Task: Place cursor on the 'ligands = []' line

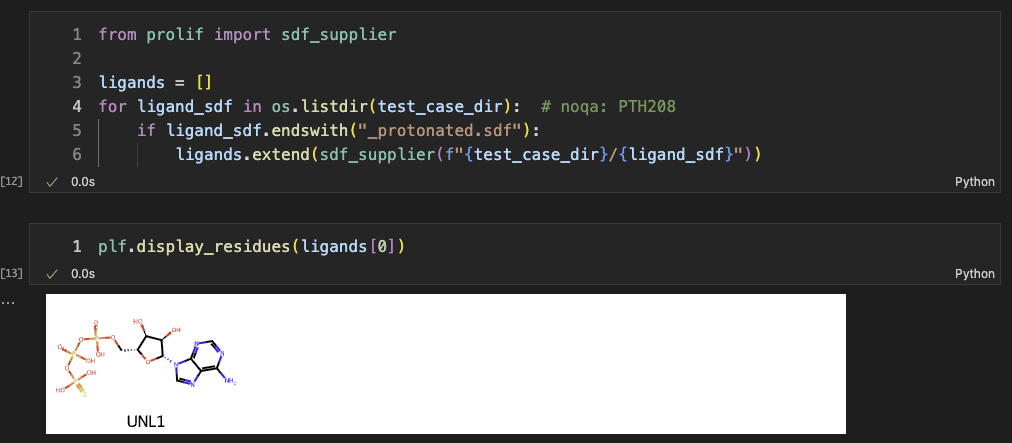Action: [x=156, y=83]
